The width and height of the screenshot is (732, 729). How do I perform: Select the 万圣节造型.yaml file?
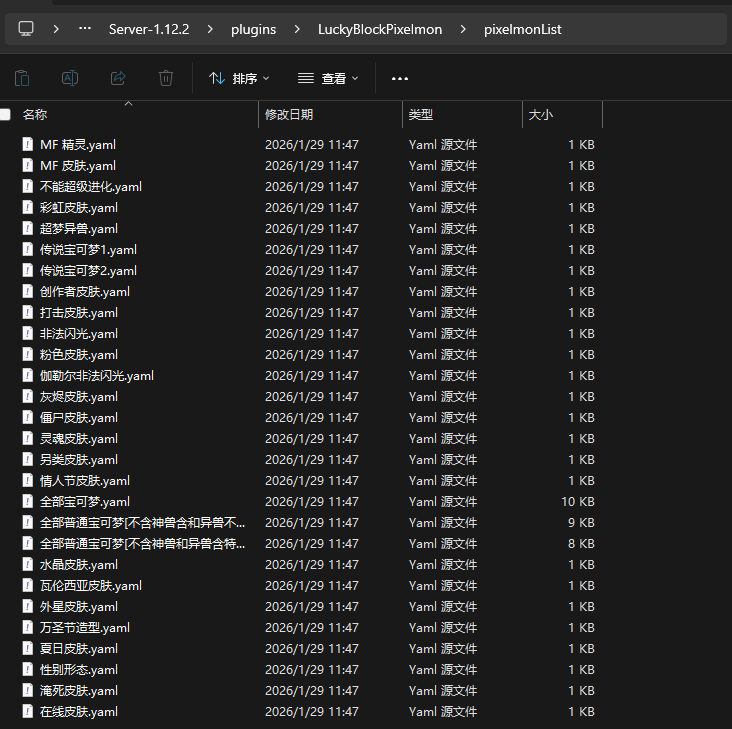(x=85, y=628)
